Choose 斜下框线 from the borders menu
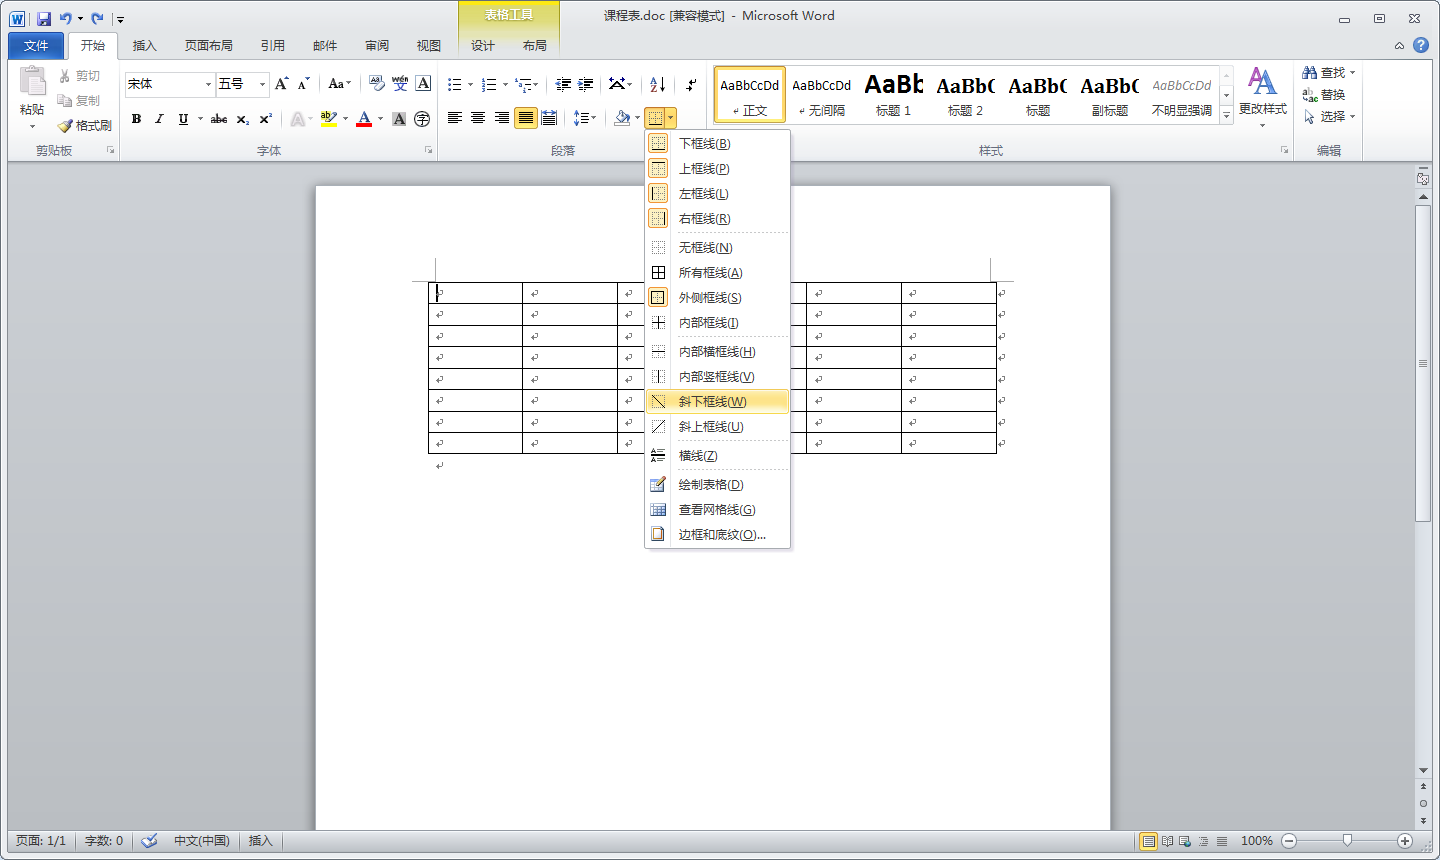 718,402
